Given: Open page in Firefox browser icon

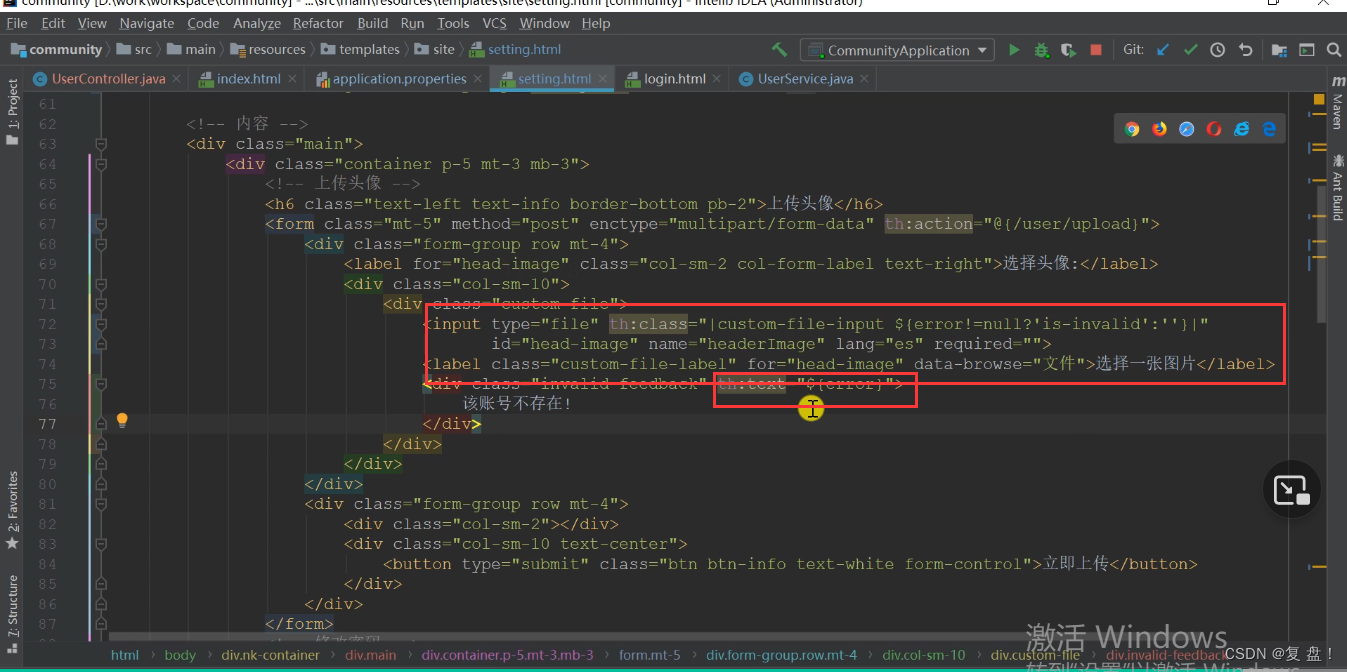Looking at the screenshot, I should (x=1159, y=128).
